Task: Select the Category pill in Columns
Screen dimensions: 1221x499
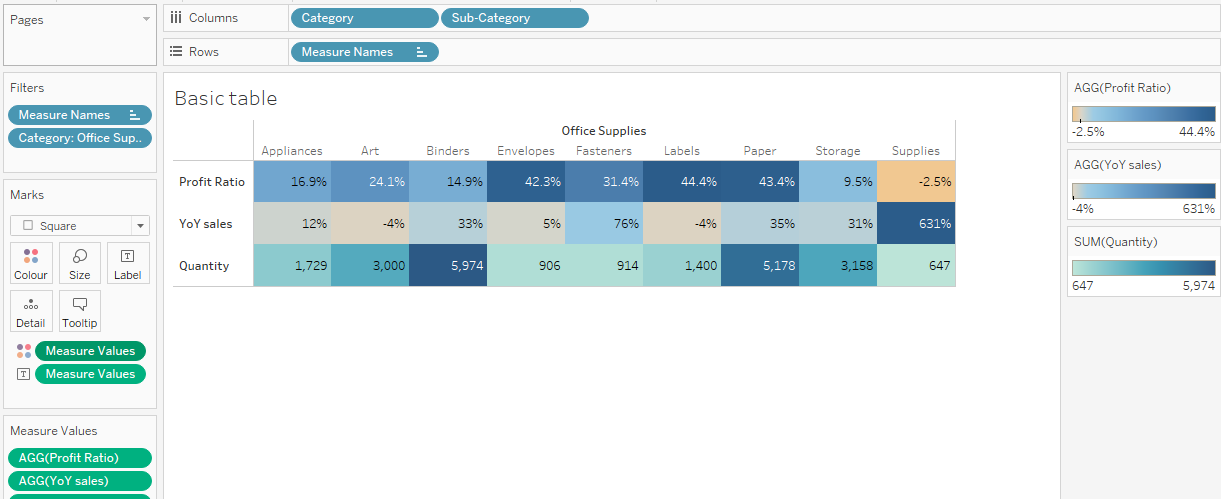Action: [x=364, y=18]
